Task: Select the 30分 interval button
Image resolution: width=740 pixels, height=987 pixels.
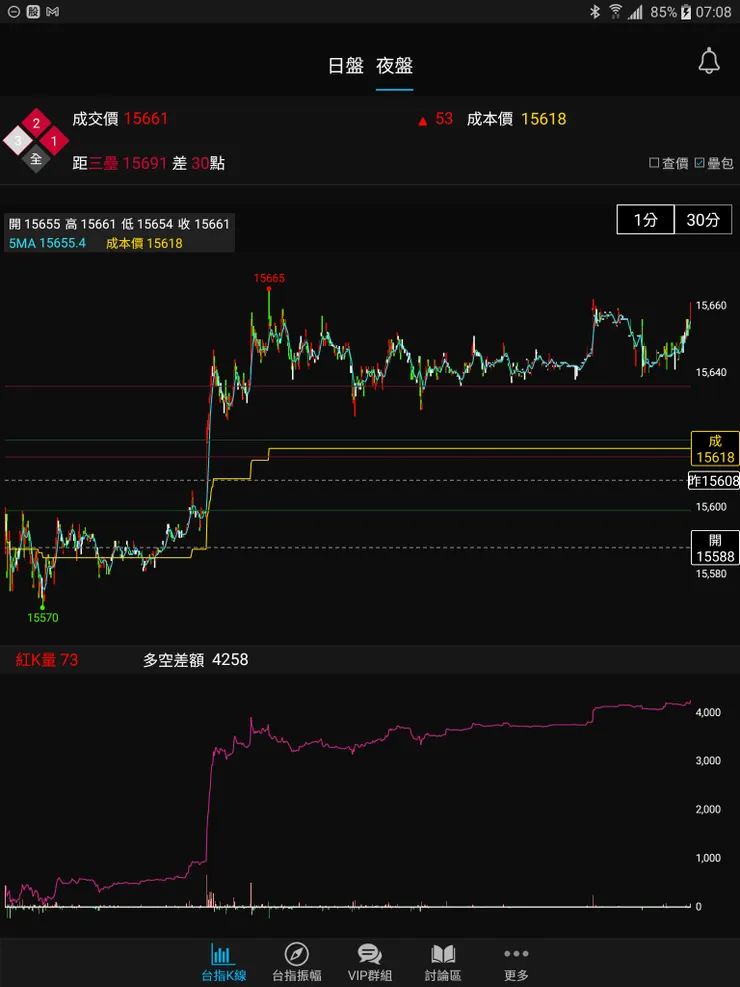Action: (x=703, y=220)
